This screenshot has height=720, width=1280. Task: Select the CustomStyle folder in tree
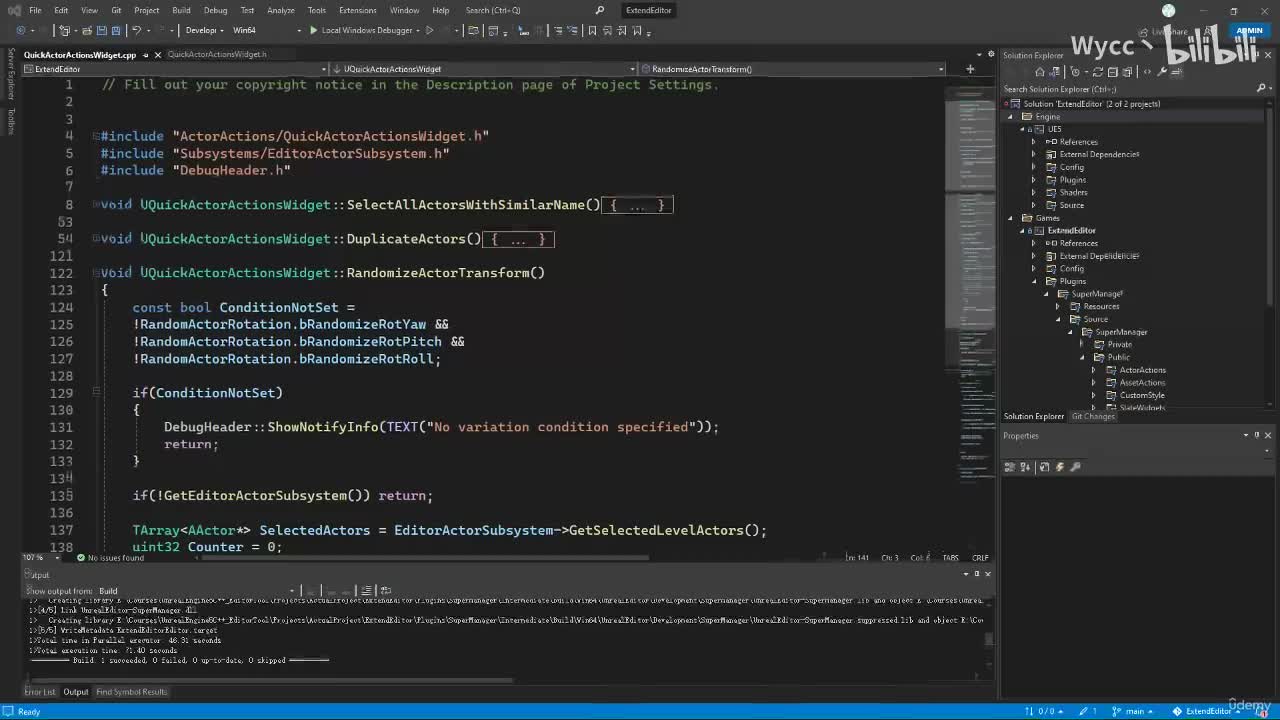(1142, 395)
